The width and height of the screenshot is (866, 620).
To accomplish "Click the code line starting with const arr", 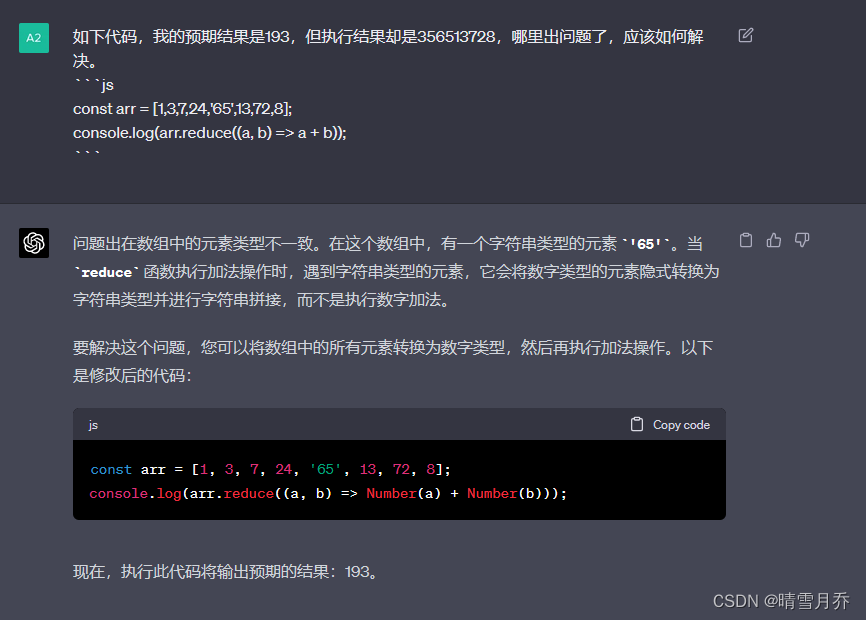I will click(271, 469).
